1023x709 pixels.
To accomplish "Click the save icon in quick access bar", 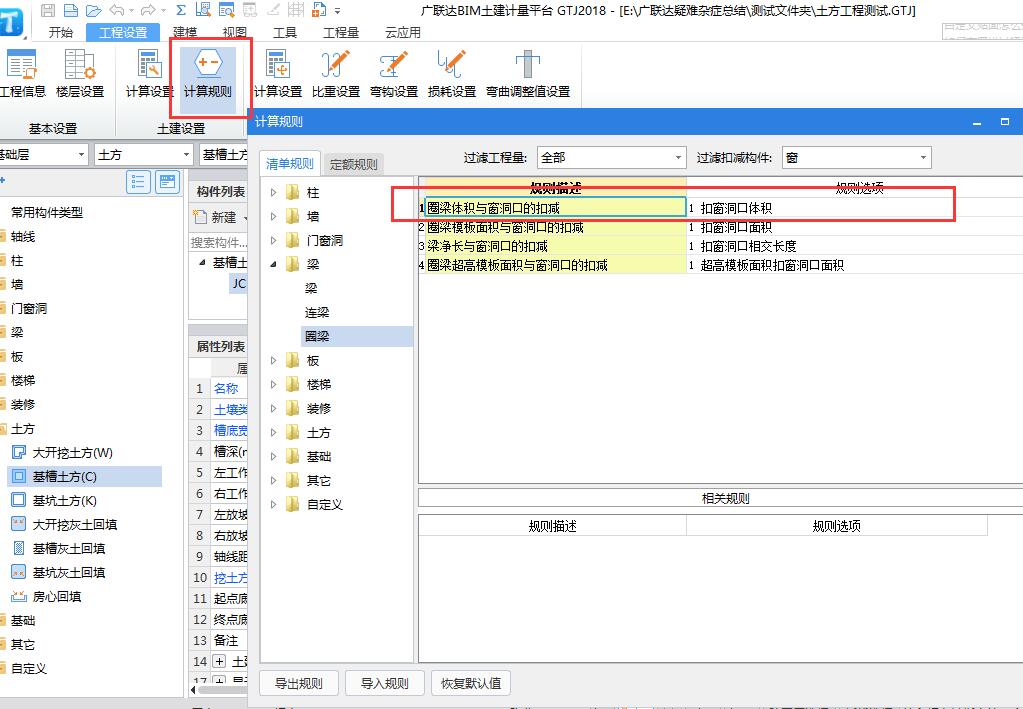I will coord(48,10).
